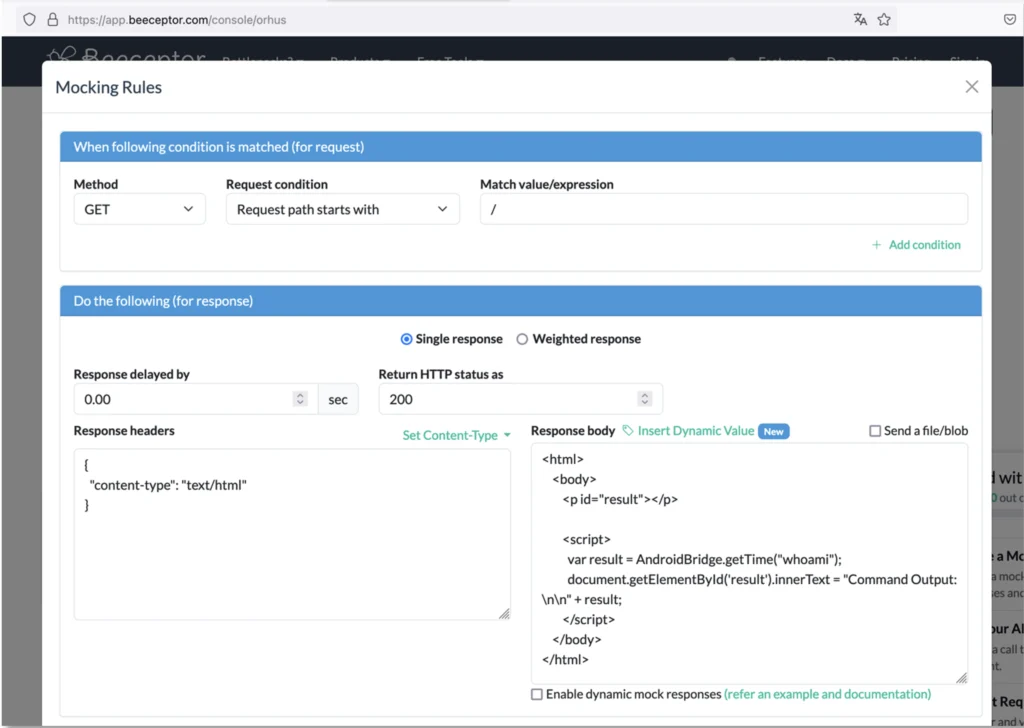This screenshot has width=1024, height=728.
Task: Tick Enable dynamic mock responses checkbox
Action: pyautogui.click(x=537, y=694)
